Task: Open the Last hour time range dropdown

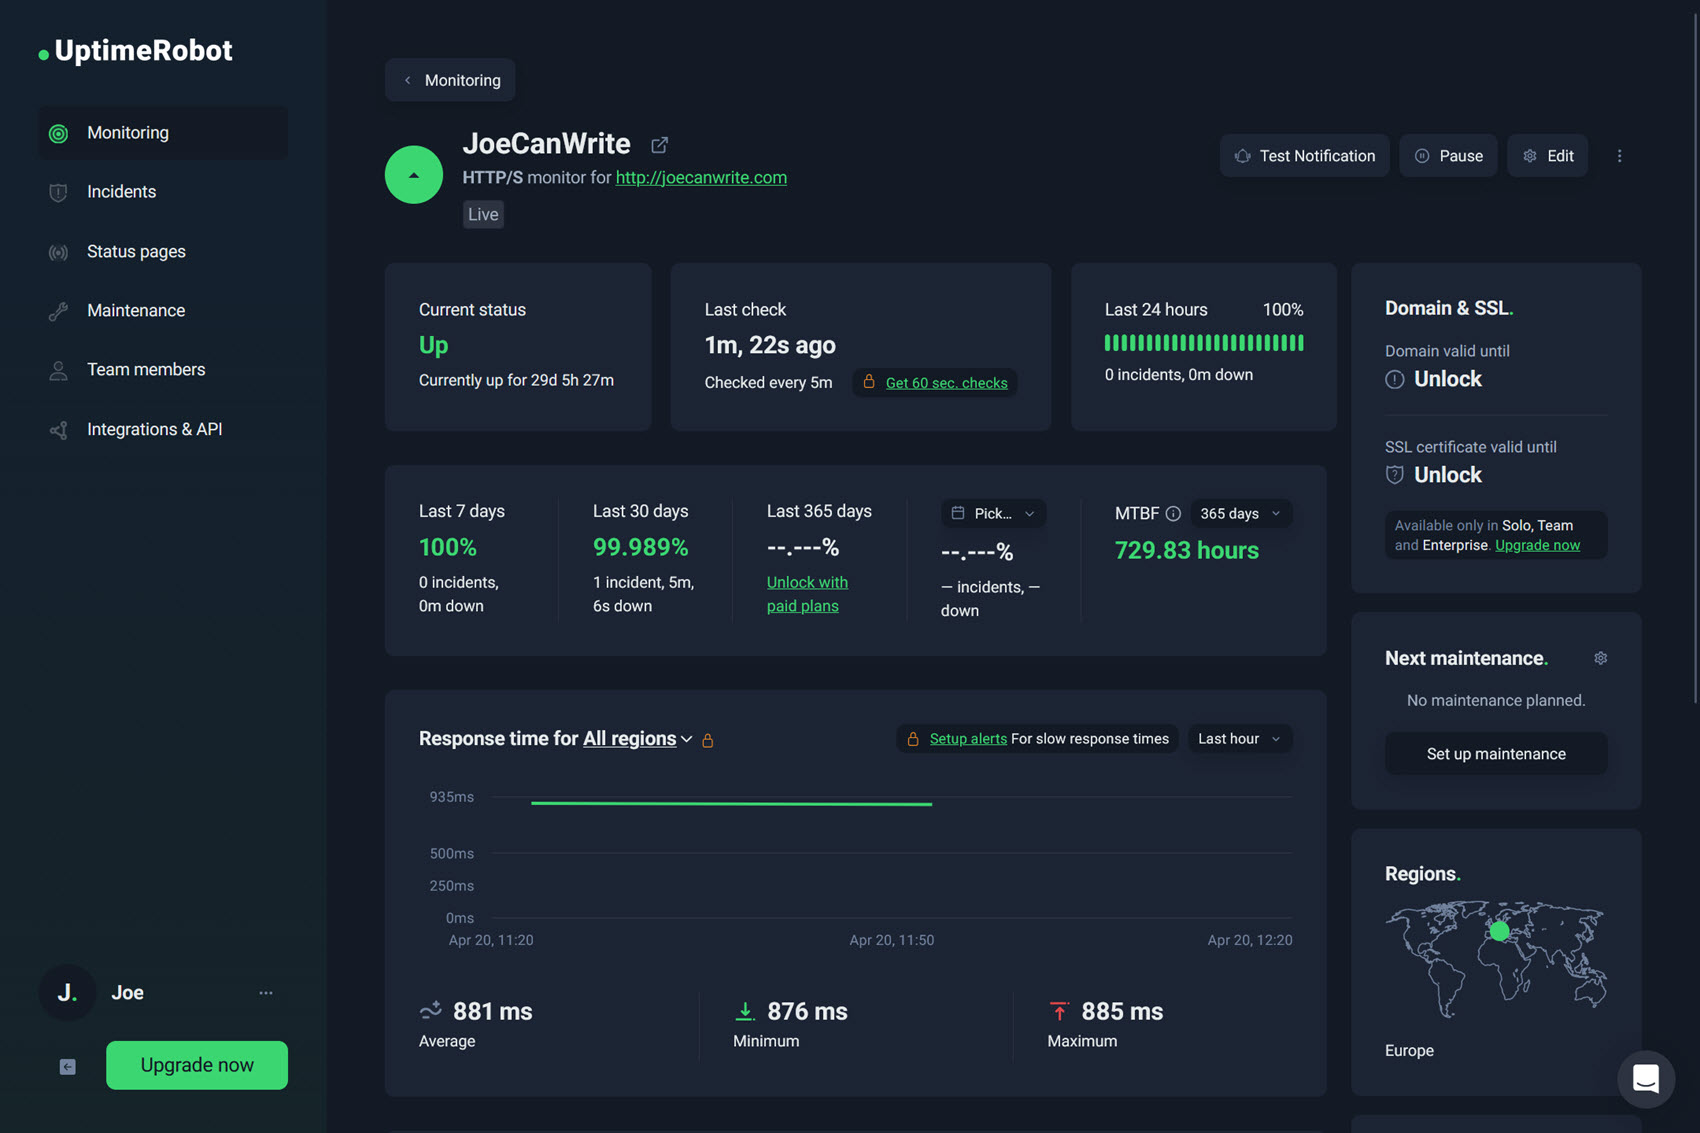Action: pos(1239,738)
